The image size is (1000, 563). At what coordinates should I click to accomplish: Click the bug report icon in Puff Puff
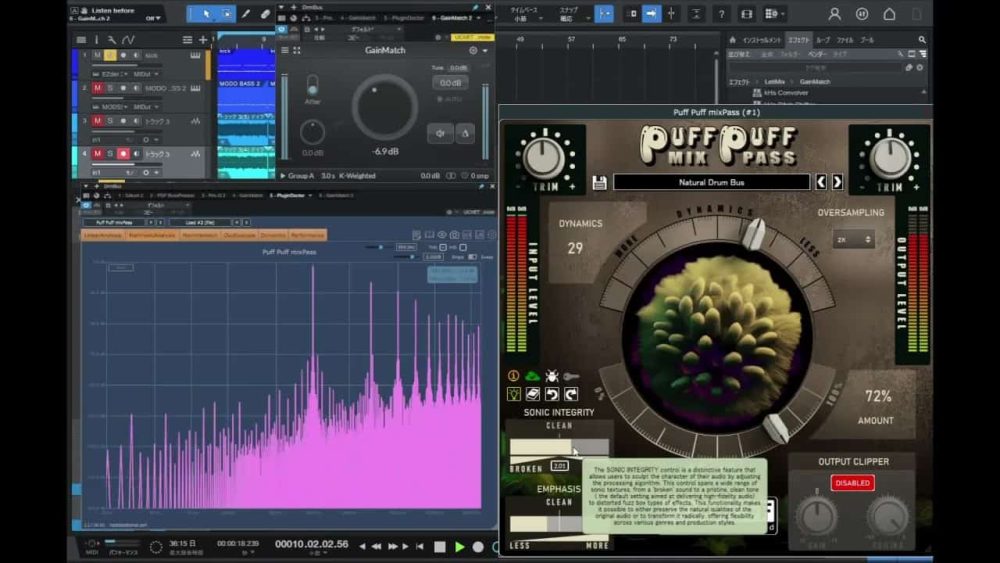[x=552, y=376]
